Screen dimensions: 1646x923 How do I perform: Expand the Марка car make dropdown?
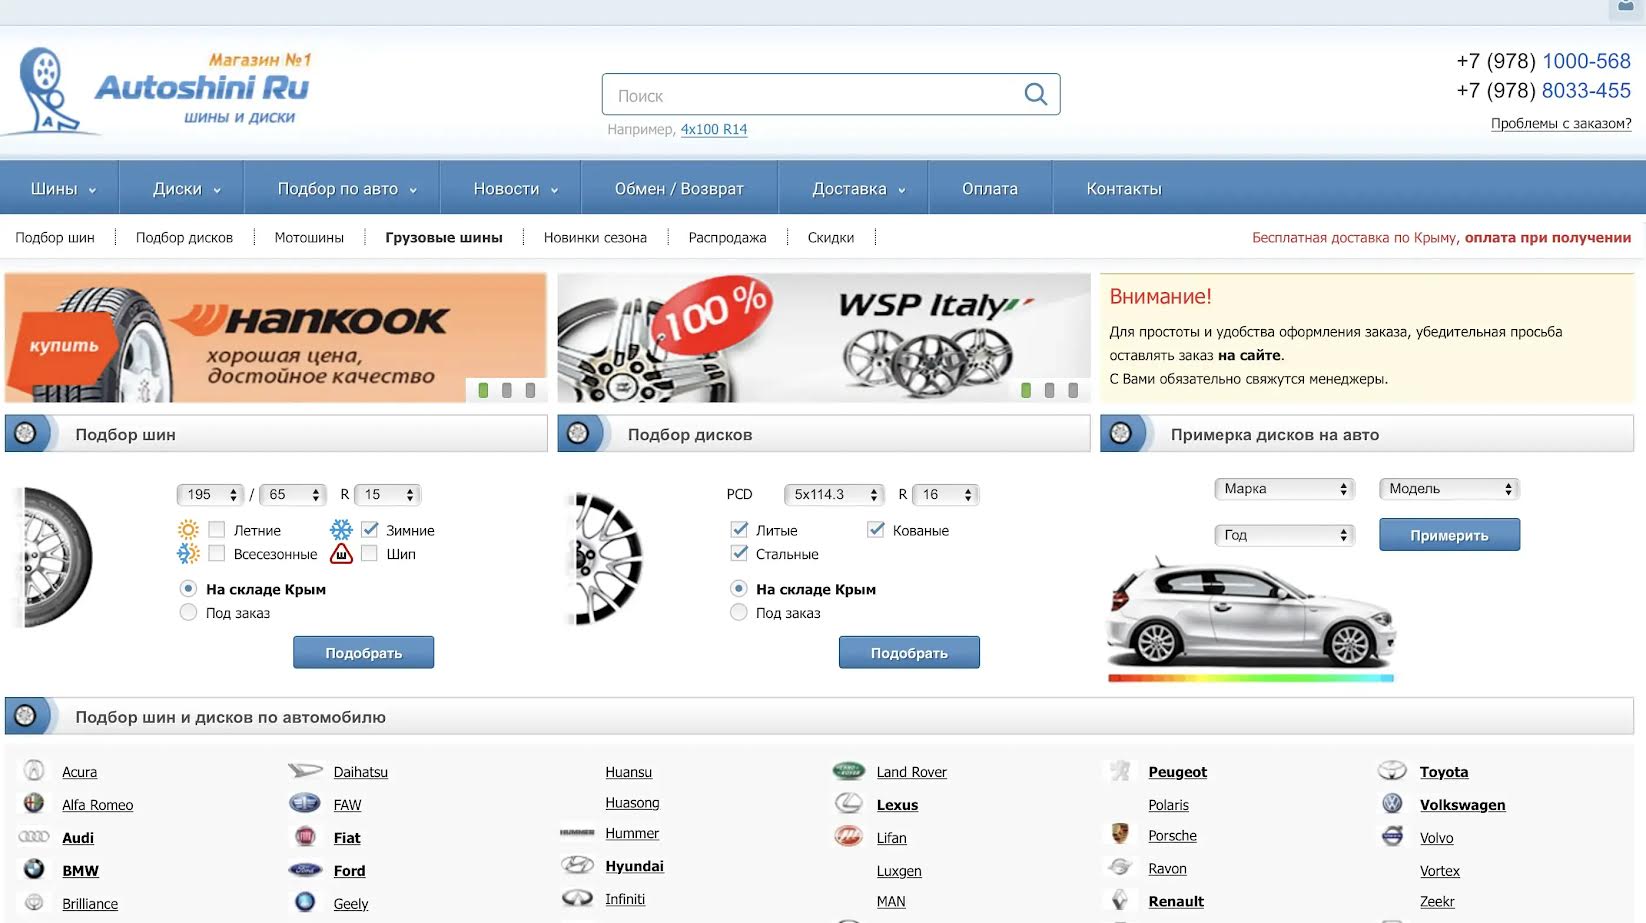coord(1284,489)
